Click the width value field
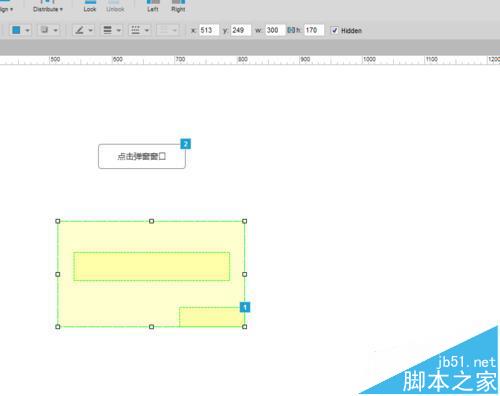The image size is (500, 396). coord(275,30)
